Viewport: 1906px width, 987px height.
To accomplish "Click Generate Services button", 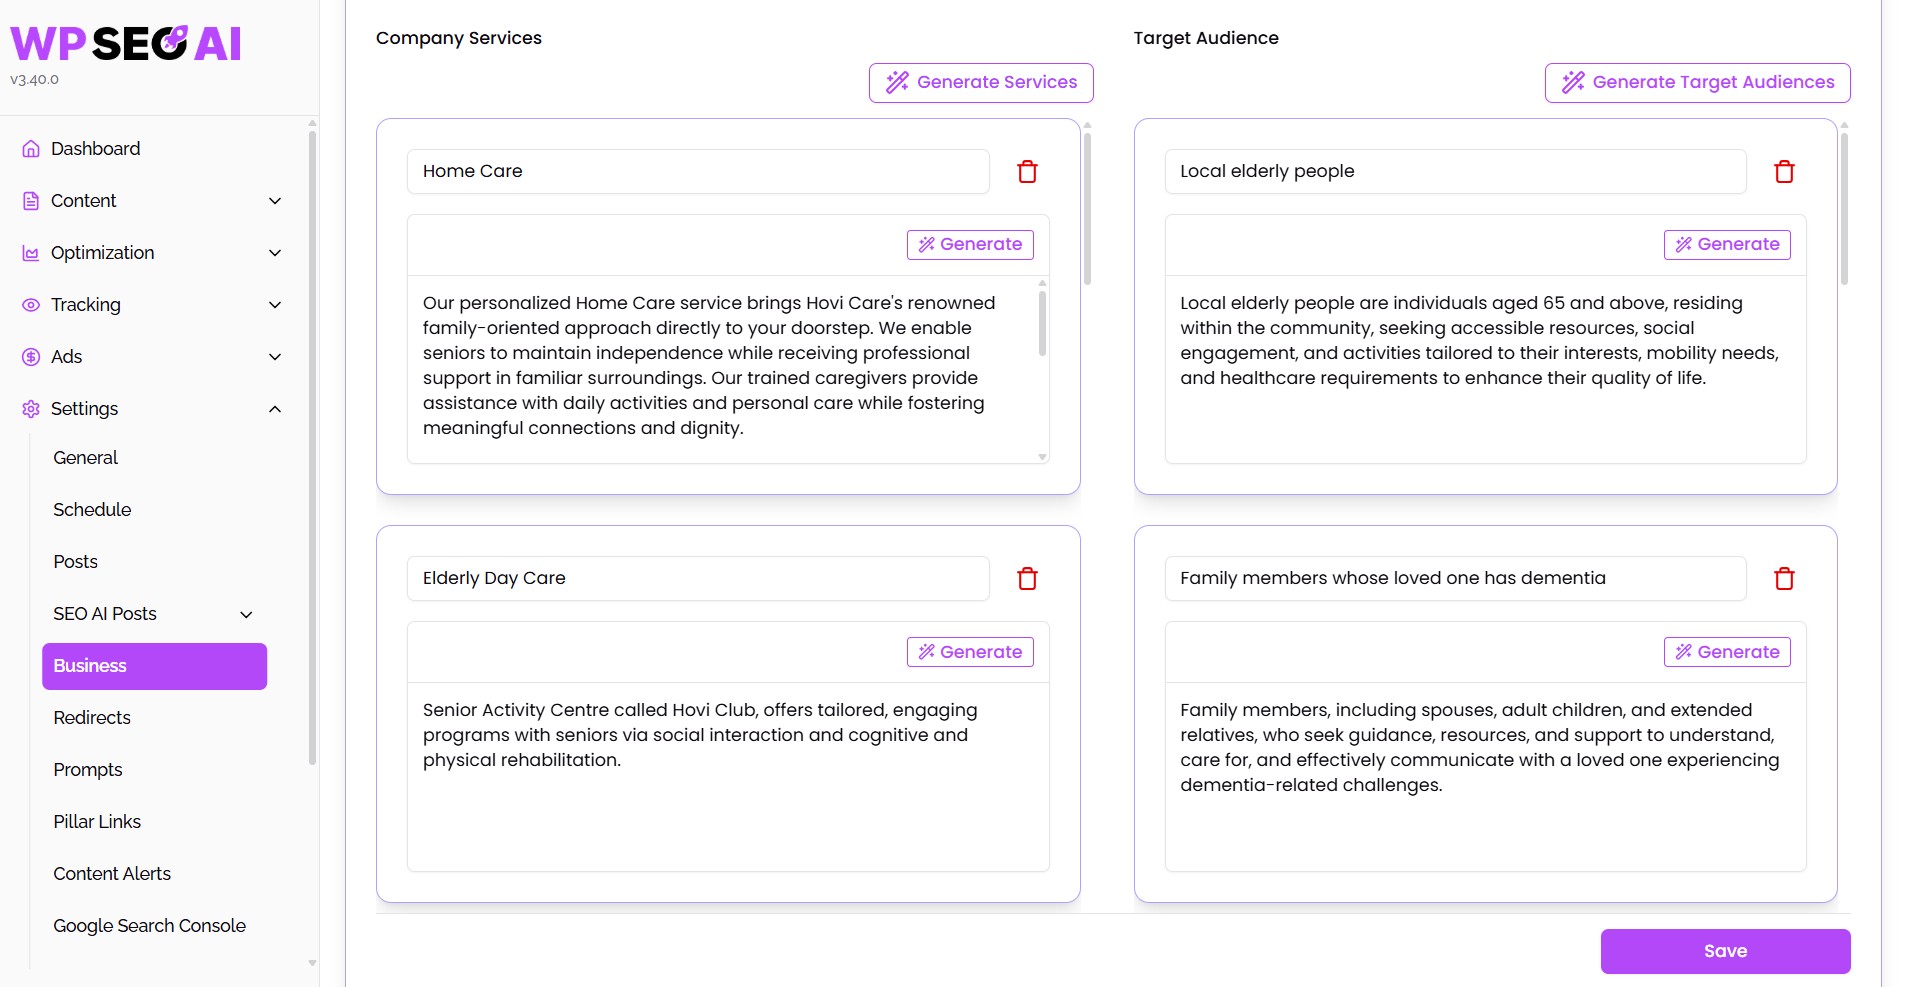I will pyautogui.click(x=981, y=83).
